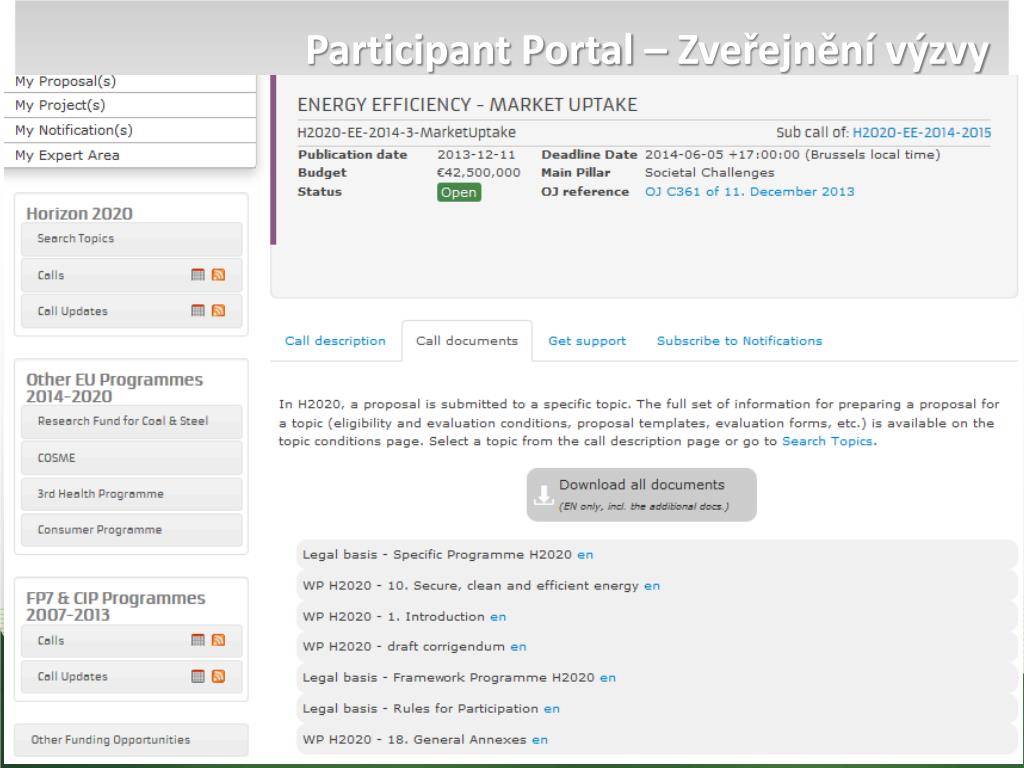
Task: Click the download arrow icon in Download all documents
Action: click(x=543, y=495)
